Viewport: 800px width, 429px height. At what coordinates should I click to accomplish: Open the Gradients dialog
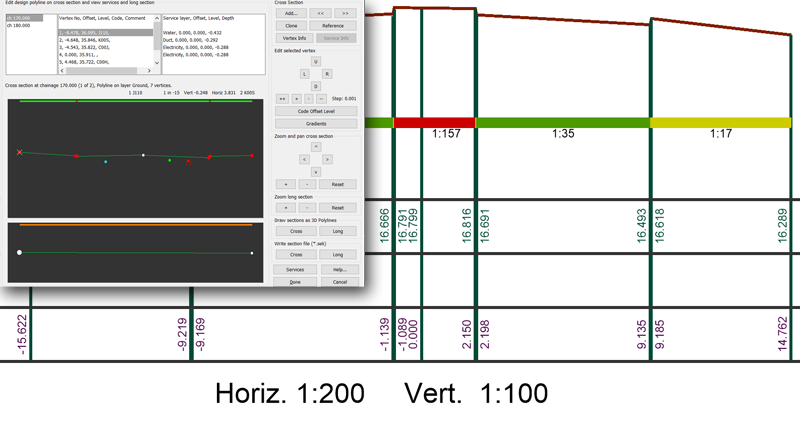[x=315, y=123]
